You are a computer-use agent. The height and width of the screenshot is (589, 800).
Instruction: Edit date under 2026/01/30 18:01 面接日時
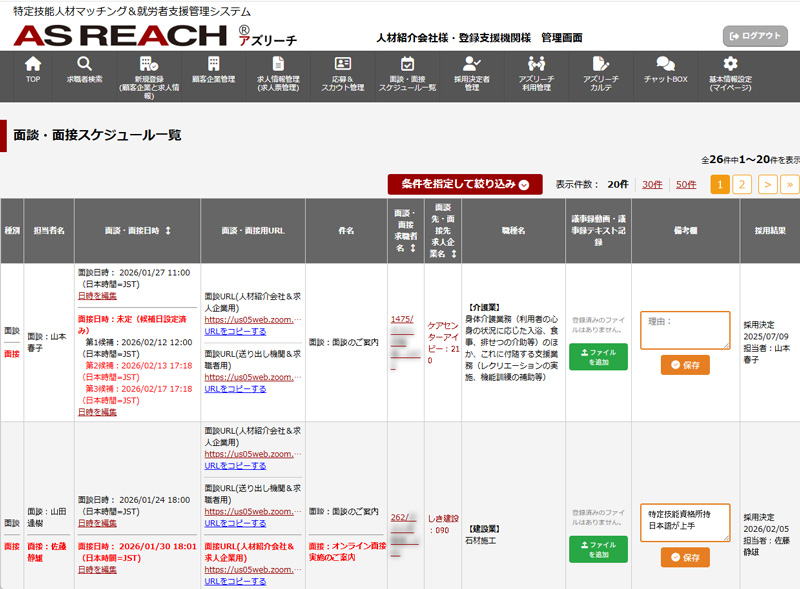pyautogui.click(x=97, y=570)
